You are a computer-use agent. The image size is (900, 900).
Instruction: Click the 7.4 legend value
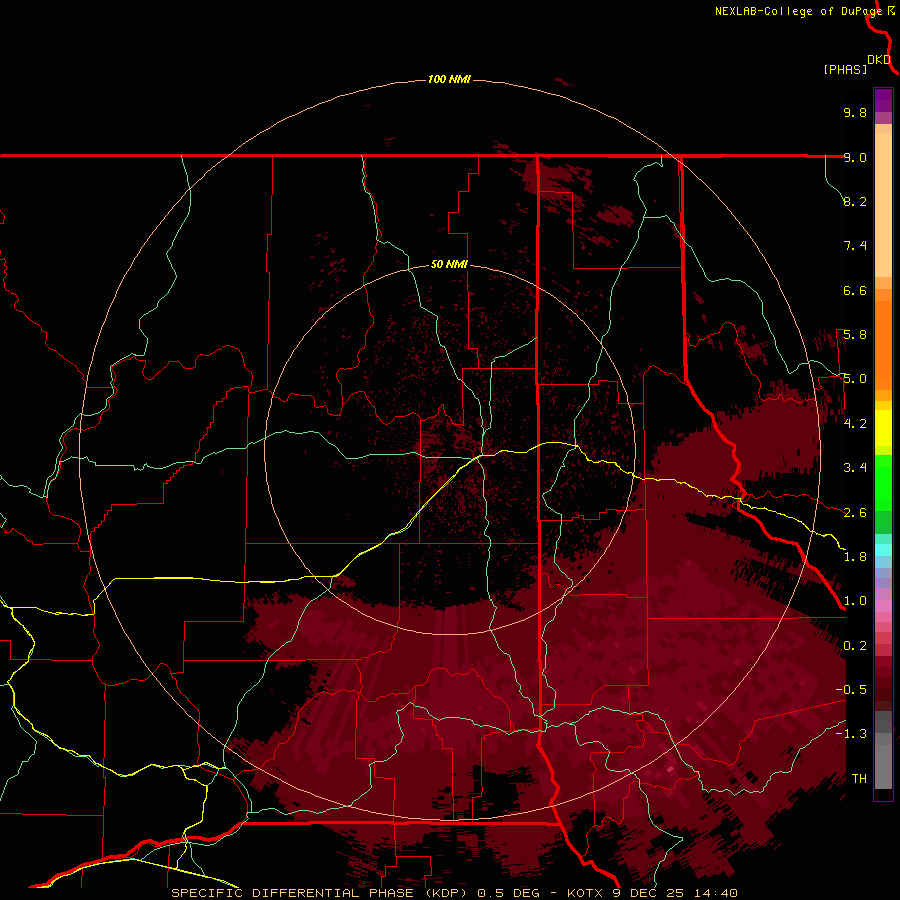click(855, 246)
